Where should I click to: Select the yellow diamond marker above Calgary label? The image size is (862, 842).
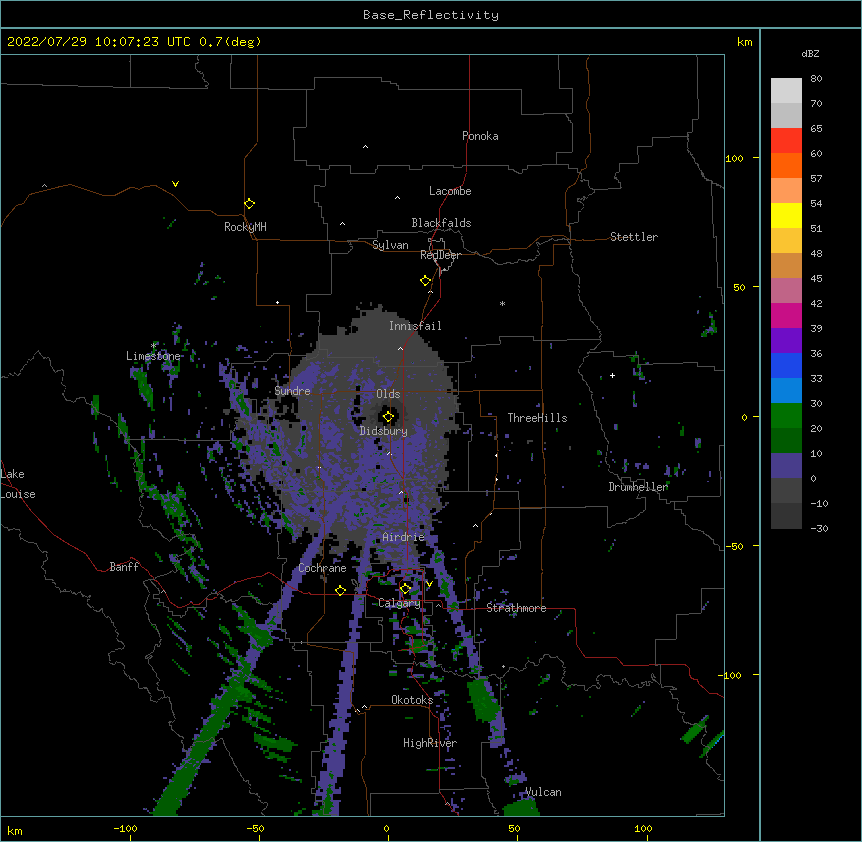tap(405, 589)
